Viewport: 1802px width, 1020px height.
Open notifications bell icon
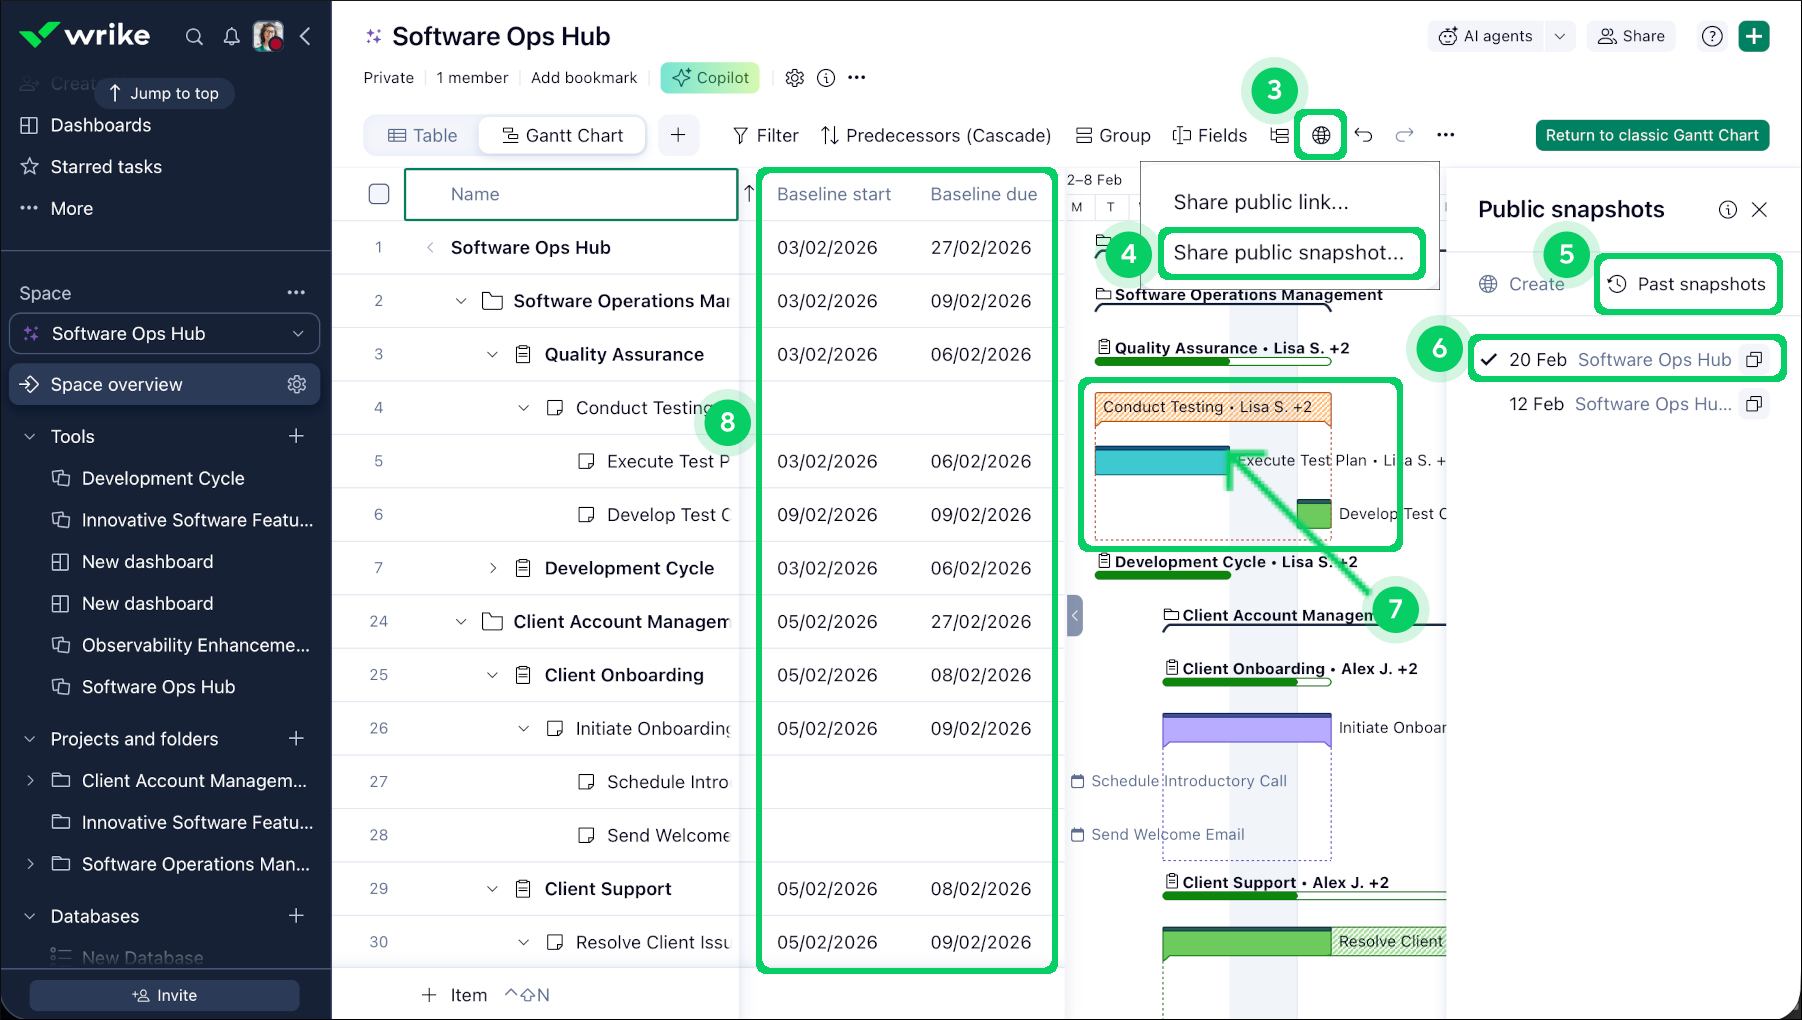pyautogui.click(x=231, y=37)
